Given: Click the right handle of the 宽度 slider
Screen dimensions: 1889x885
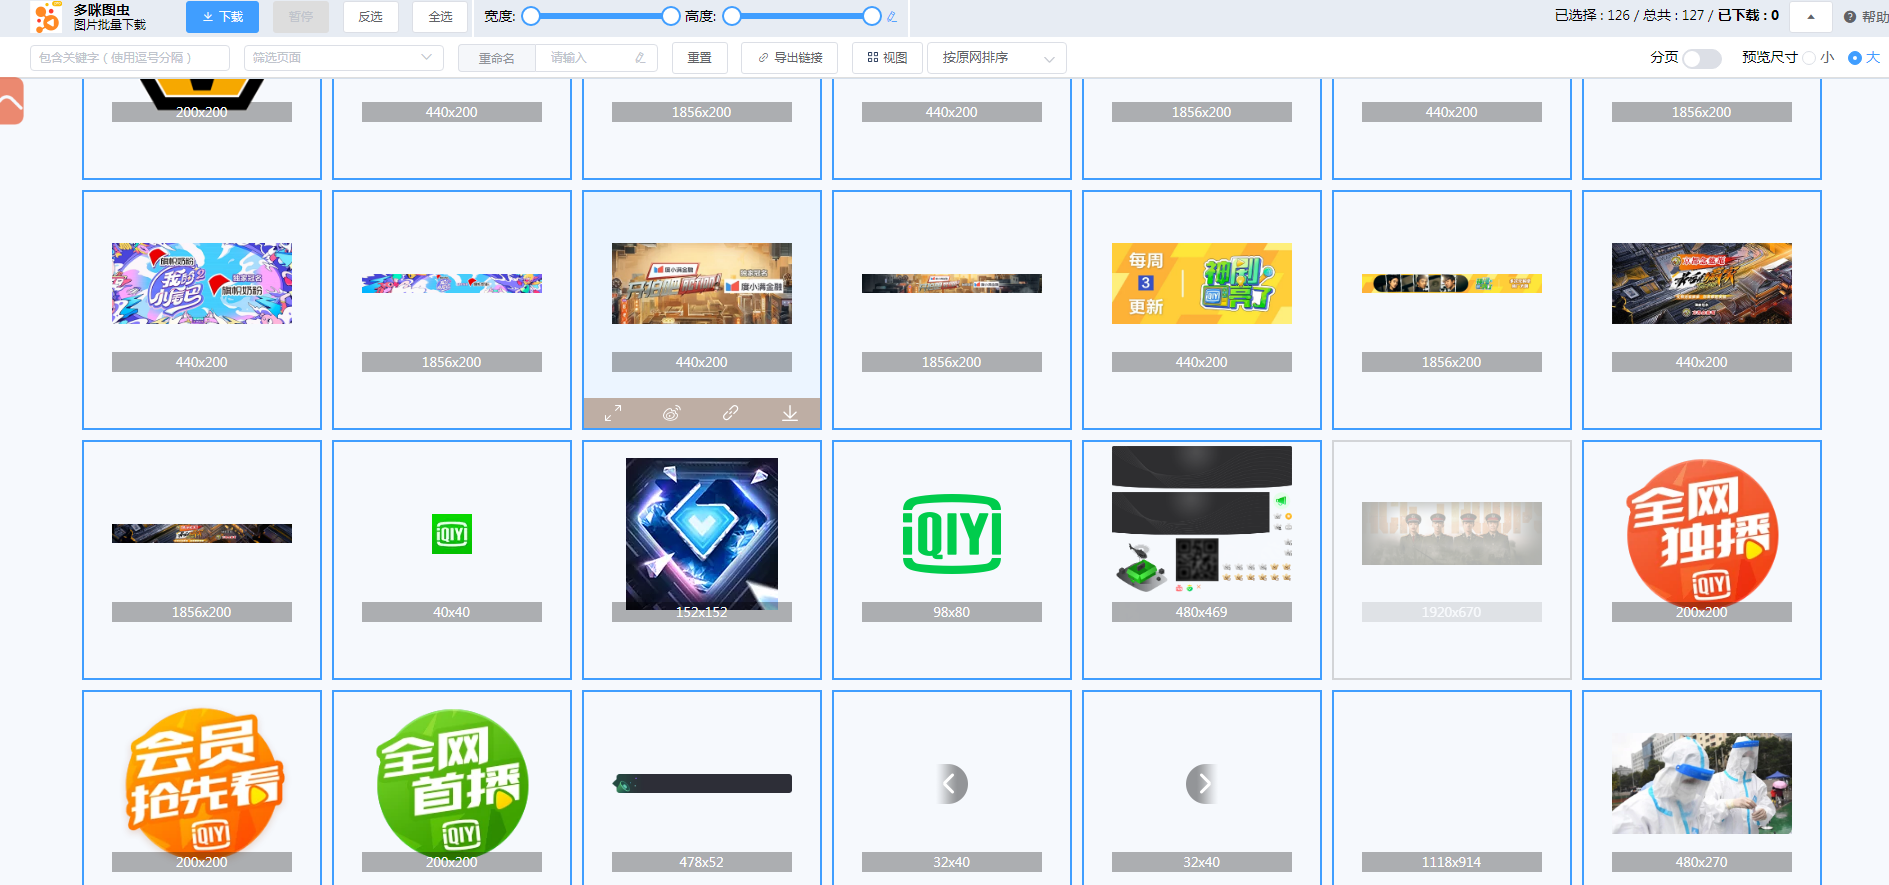Looking at the screenshot, I should [671, 16].
